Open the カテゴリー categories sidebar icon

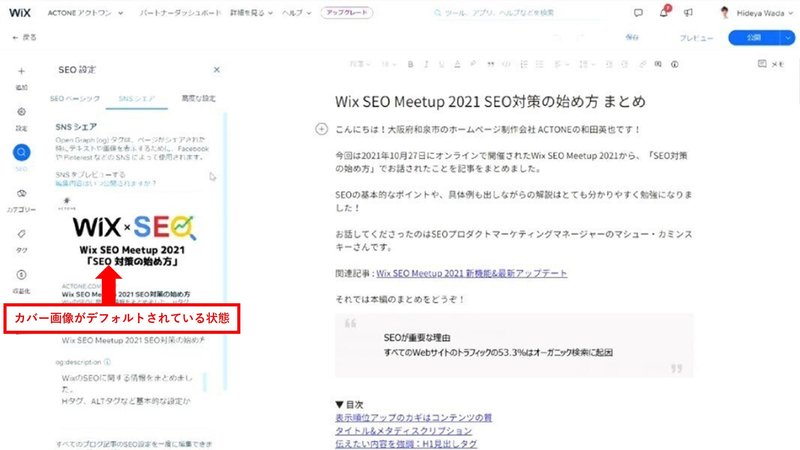(21, 193)
